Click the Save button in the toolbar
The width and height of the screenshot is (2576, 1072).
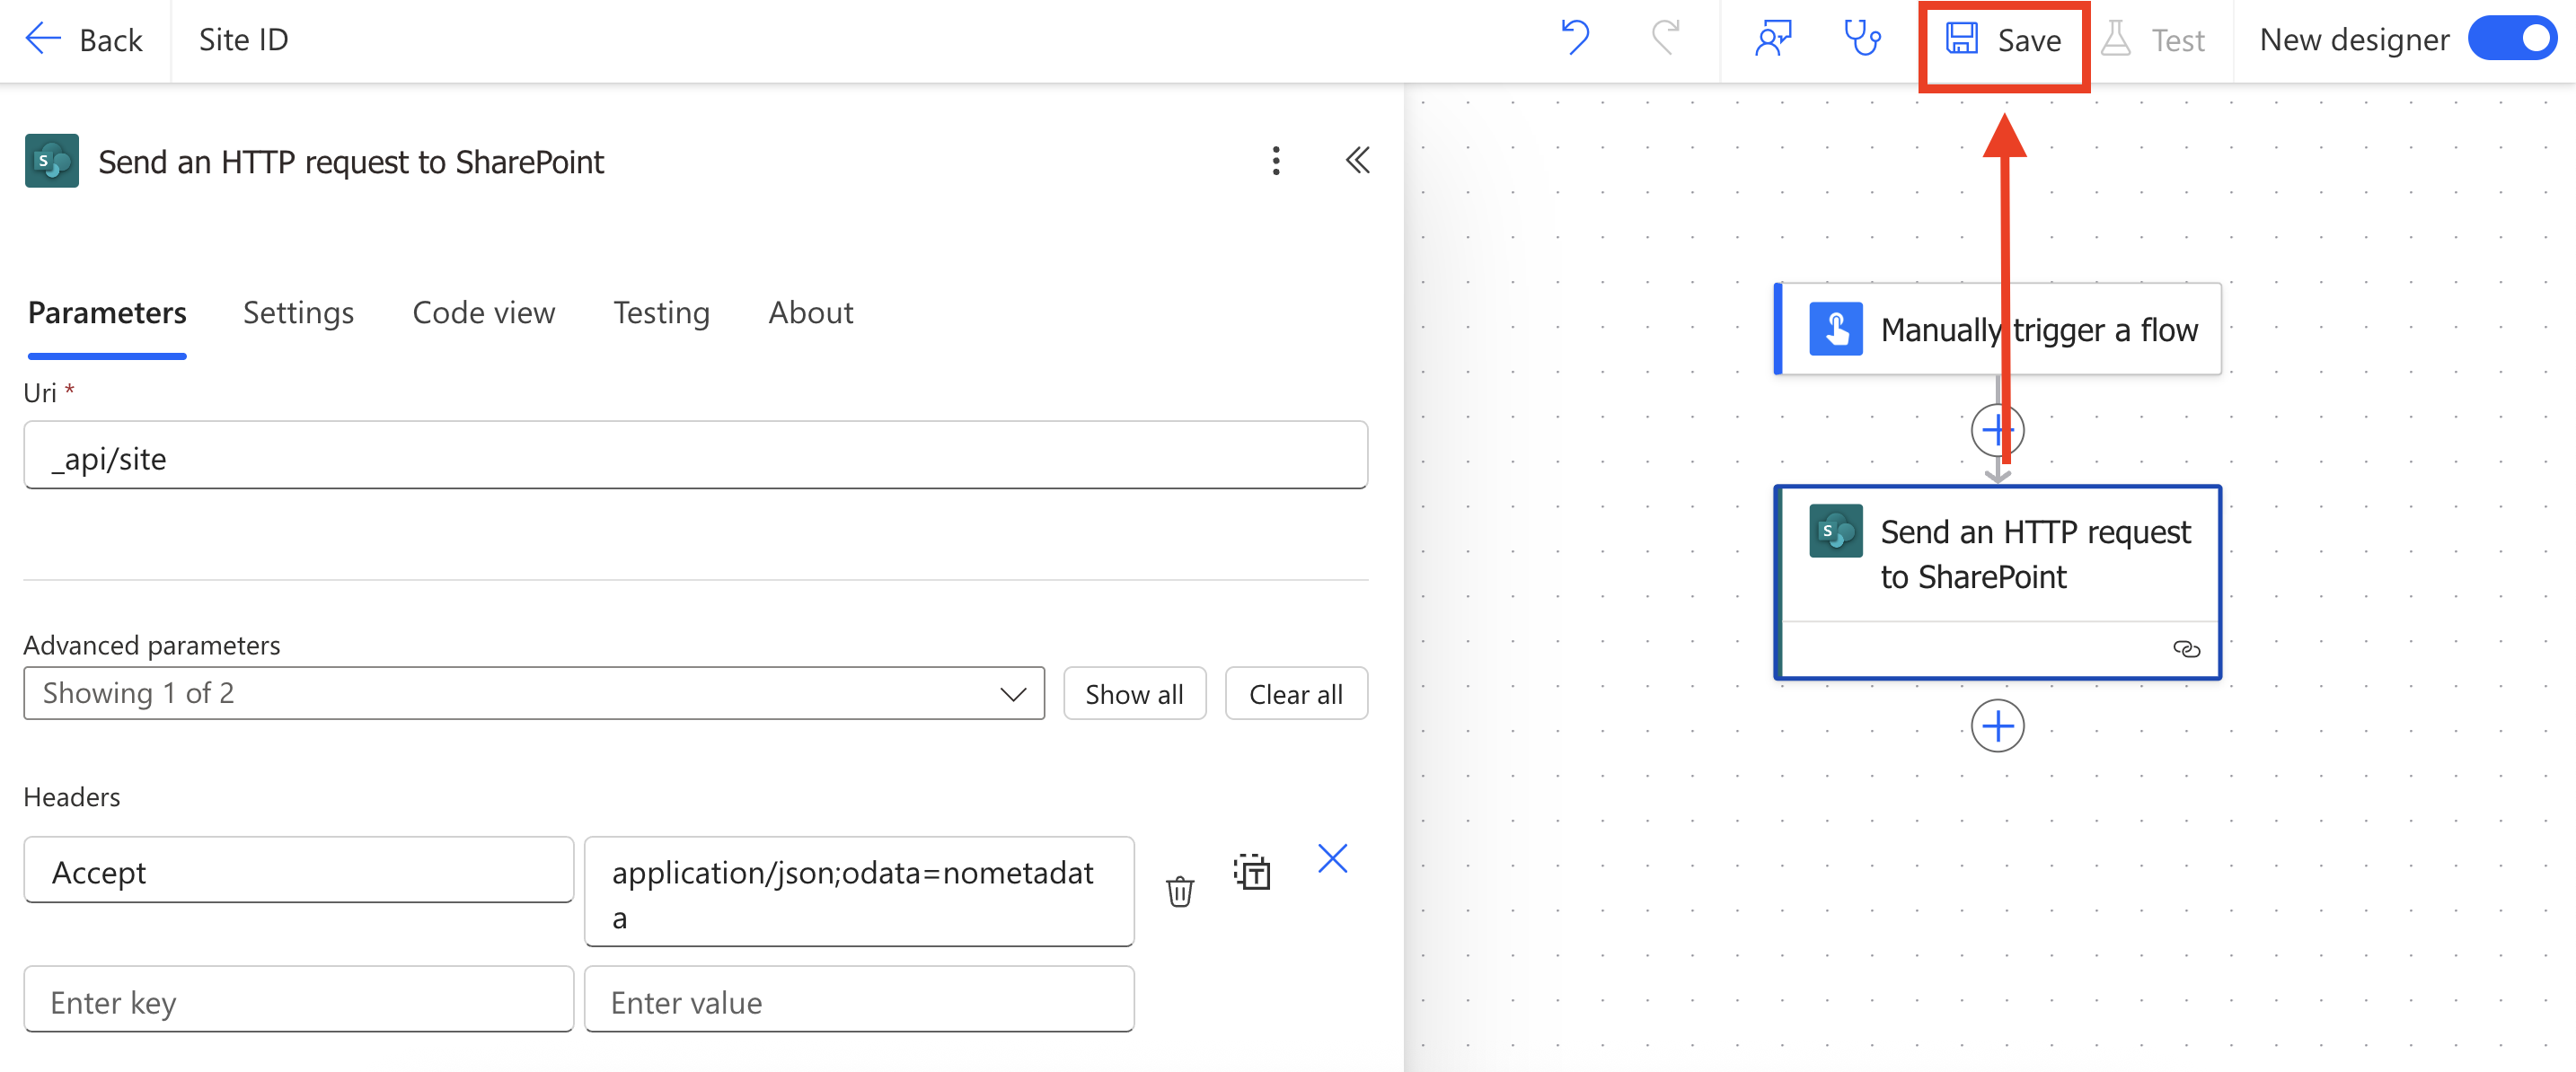tap(2003, 40)
